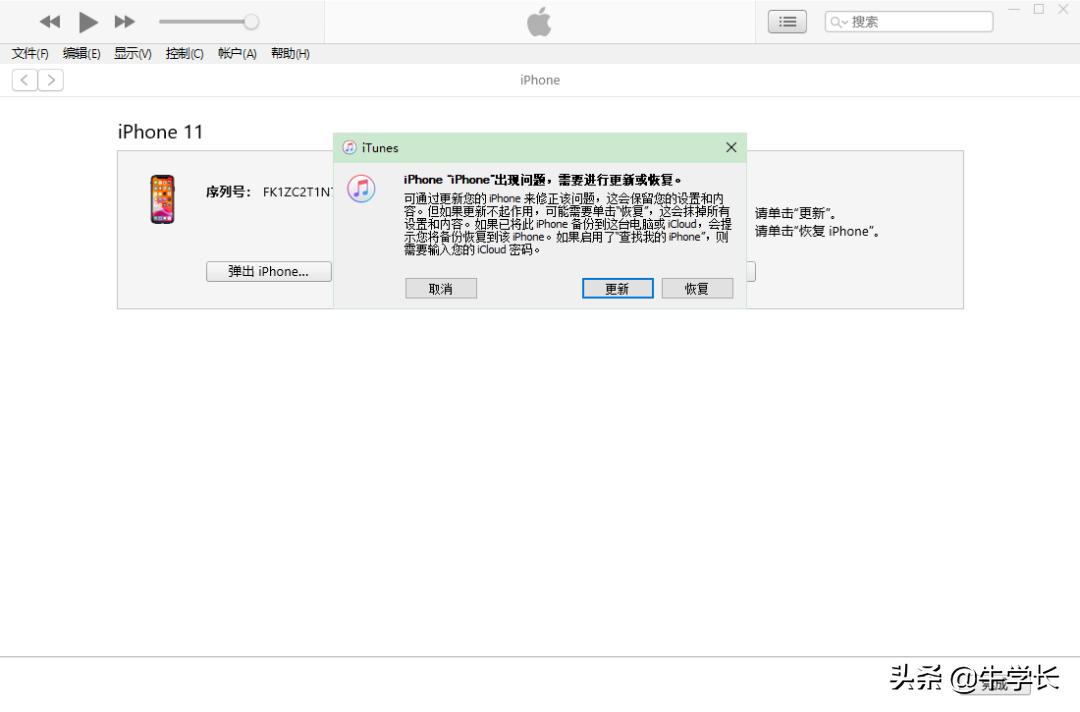Click the iTunes icon in the dialog title bar
This screenshot has width=1080, height=712.
pos(349,147)
